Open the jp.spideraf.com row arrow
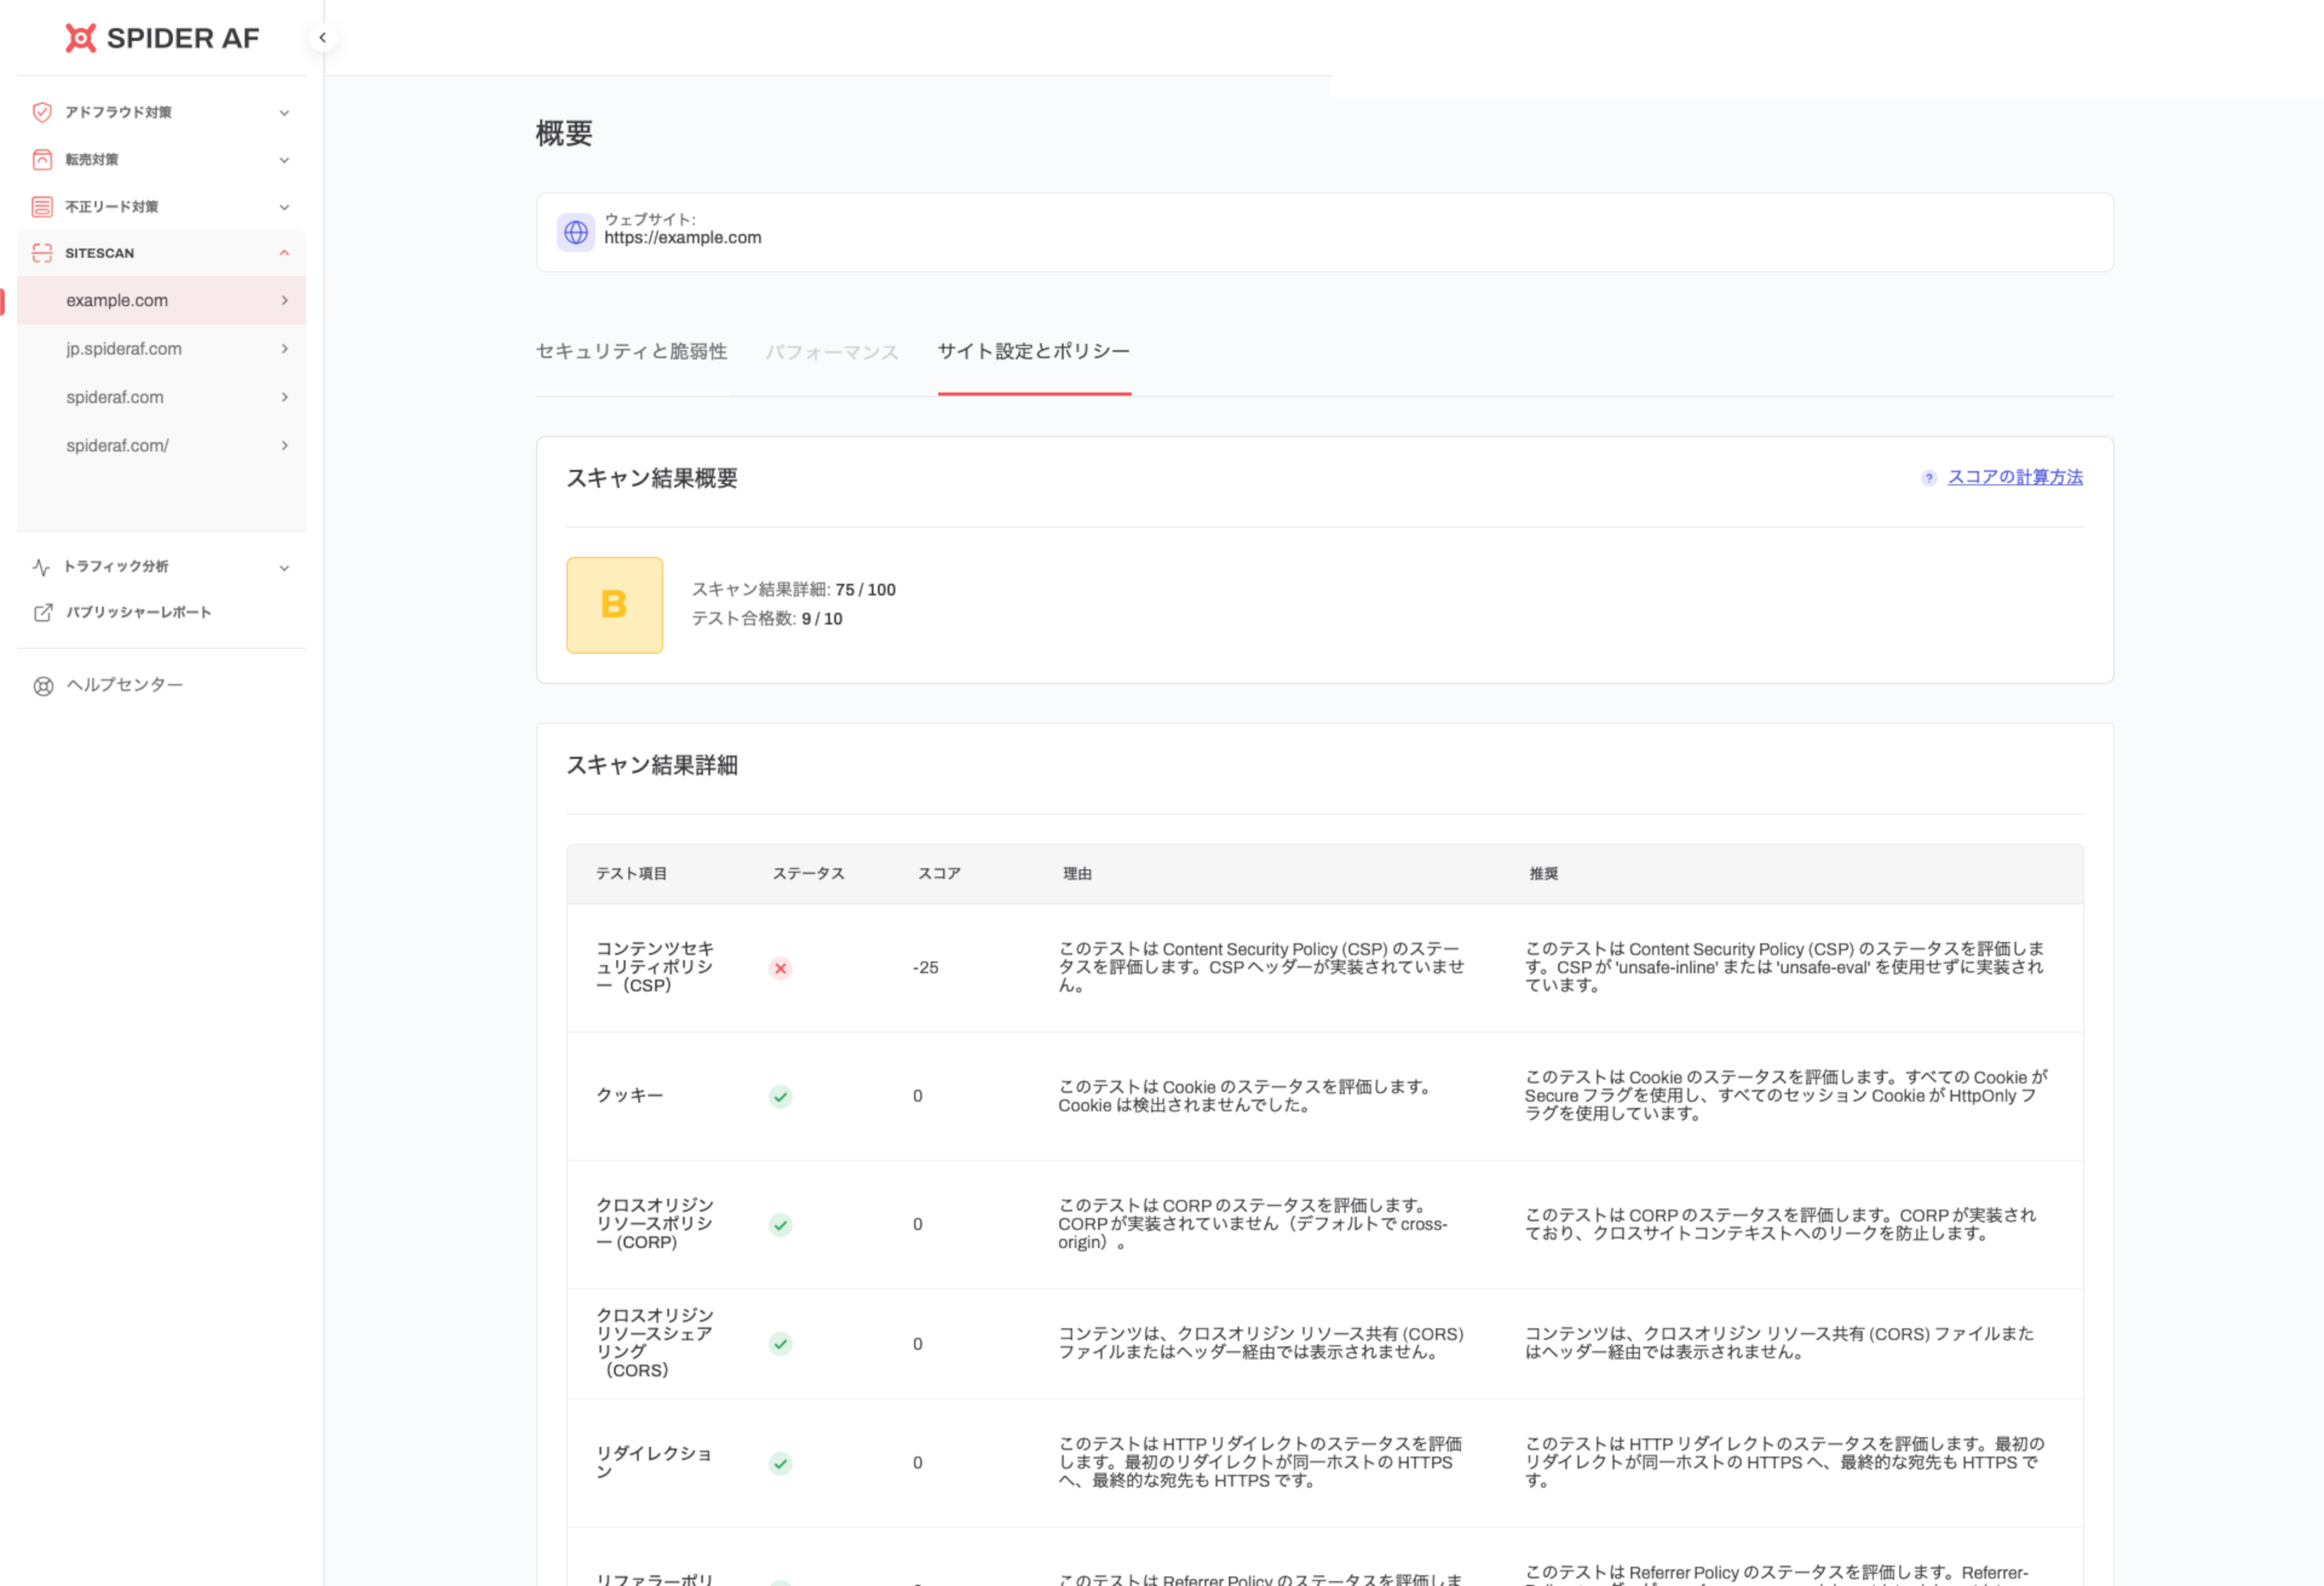Image resolution: width=2324 pixels, height=1586 pixels. [285, 349]
